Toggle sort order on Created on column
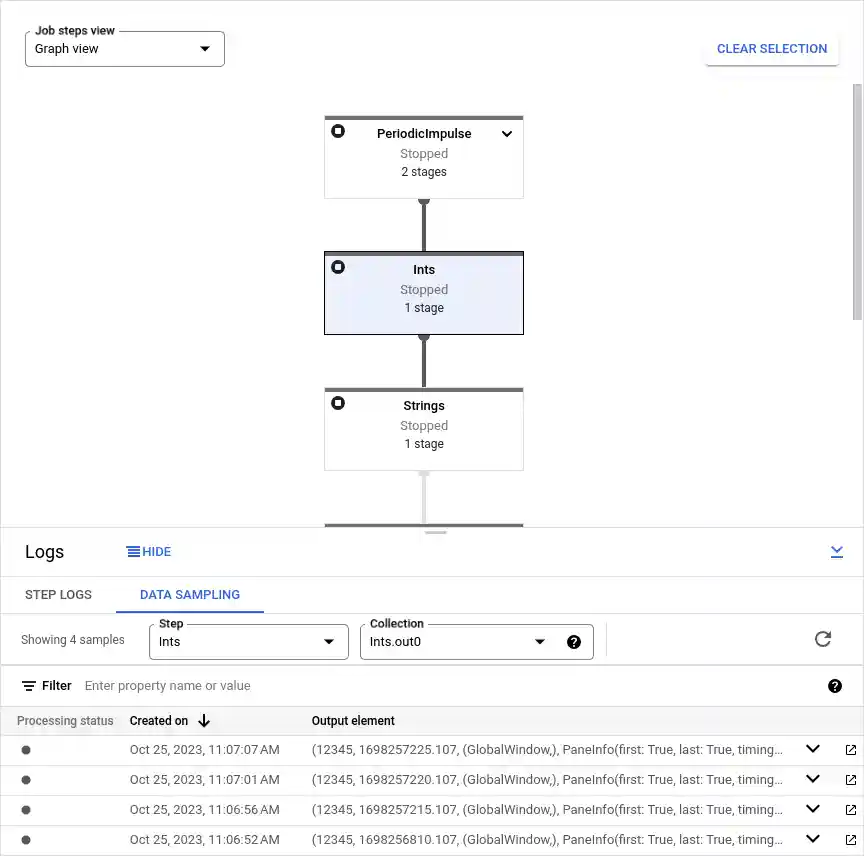The image size is (864, 856). 204,721
